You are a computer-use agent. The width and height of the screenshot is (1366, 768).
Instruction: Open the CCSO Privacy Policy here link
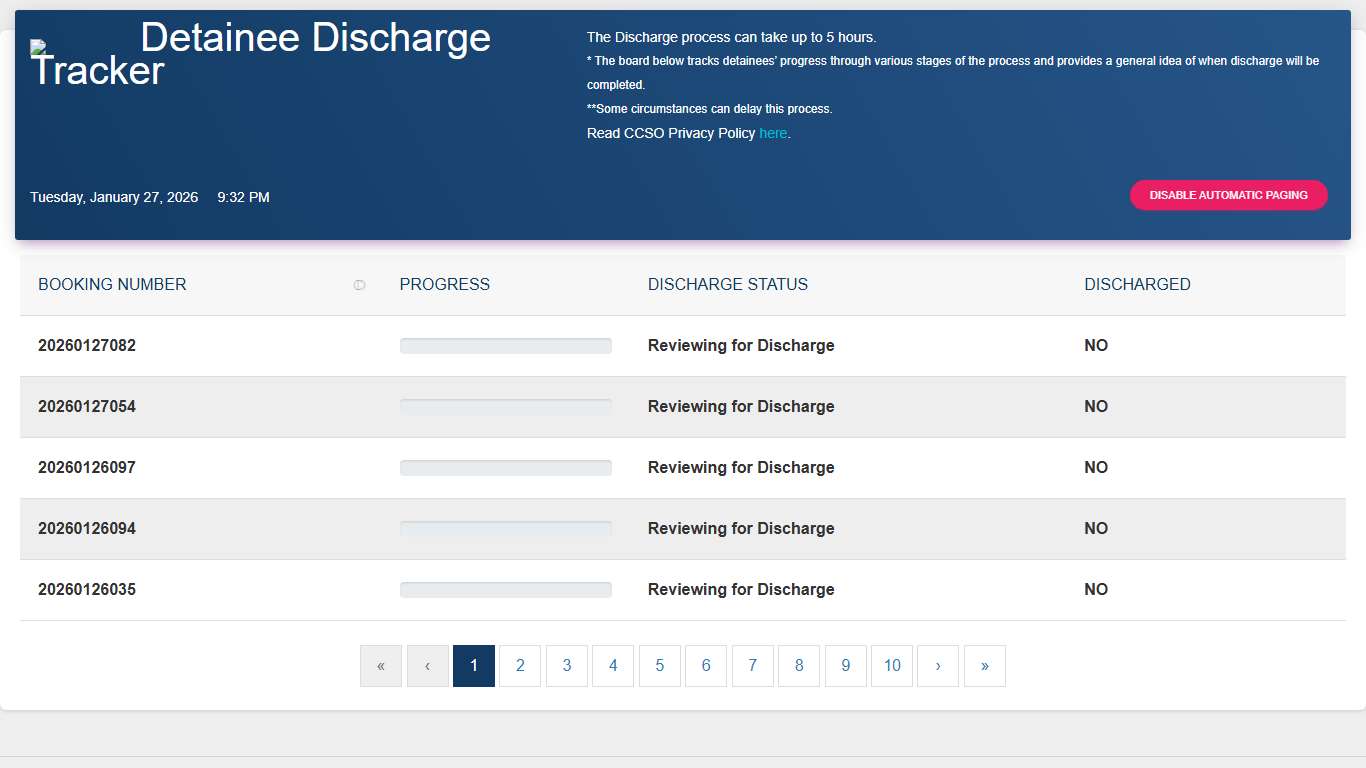tap(773, 133)
